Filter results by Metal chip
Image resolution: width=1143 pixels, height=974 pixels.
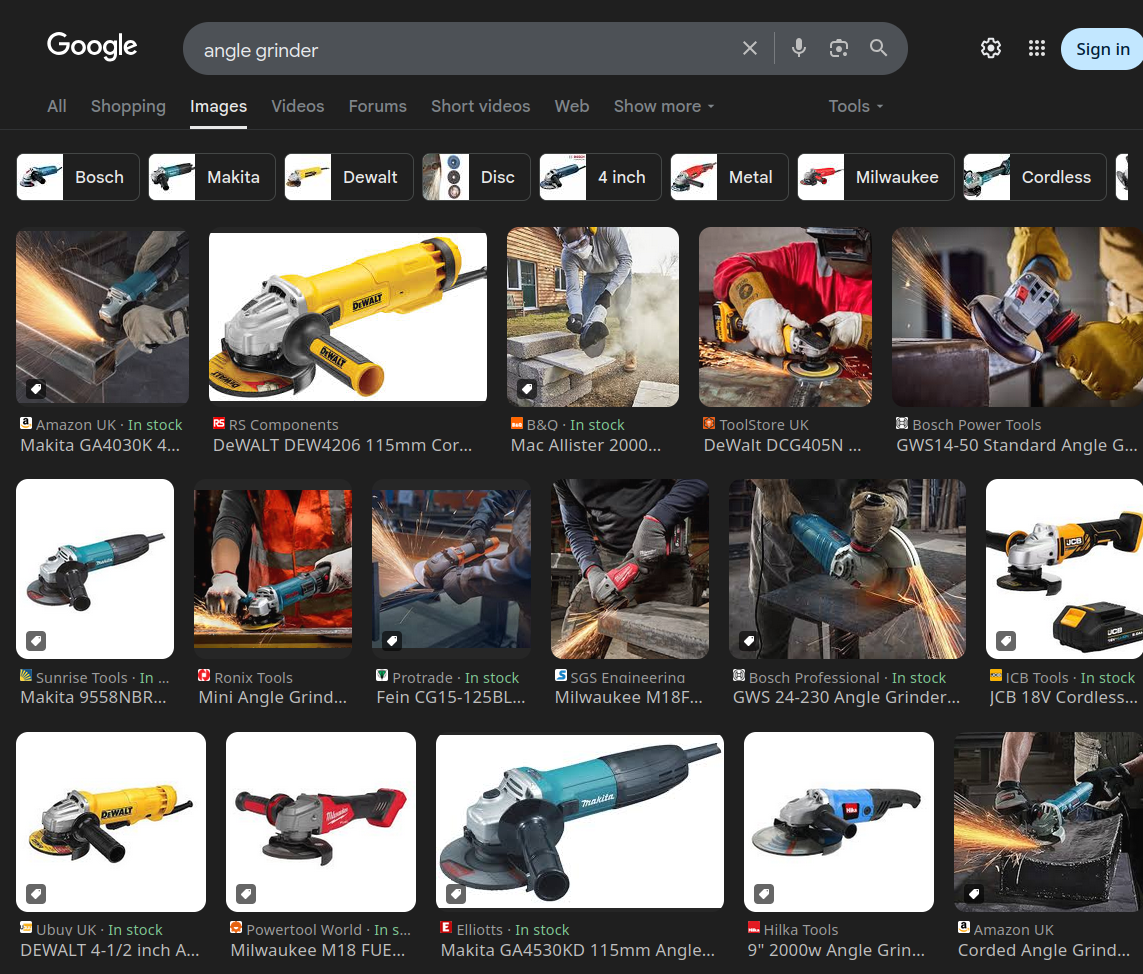click(x=730, y=177)
